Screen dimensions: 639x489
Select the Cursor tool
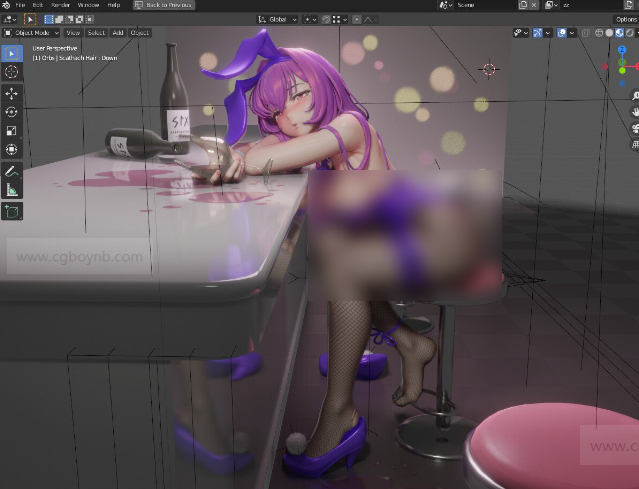12,72
